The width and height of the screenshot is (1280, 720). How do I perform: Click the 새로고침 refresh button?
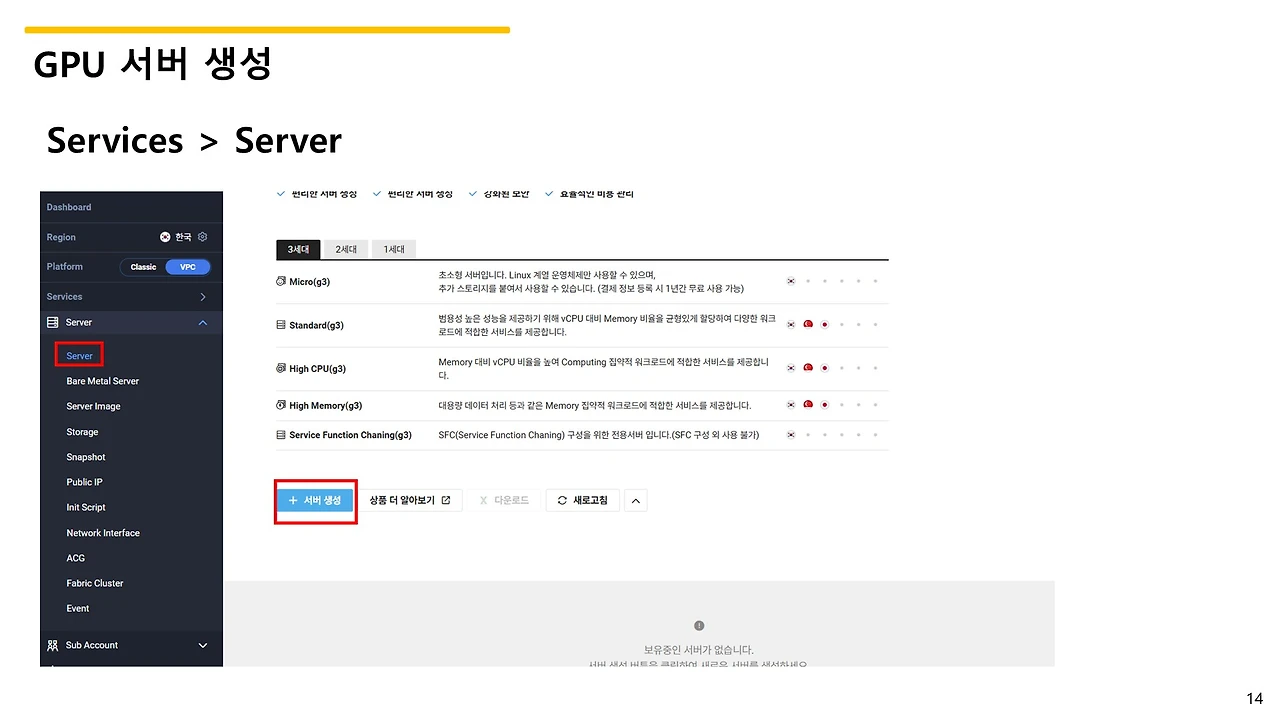(x=583, y=500)
